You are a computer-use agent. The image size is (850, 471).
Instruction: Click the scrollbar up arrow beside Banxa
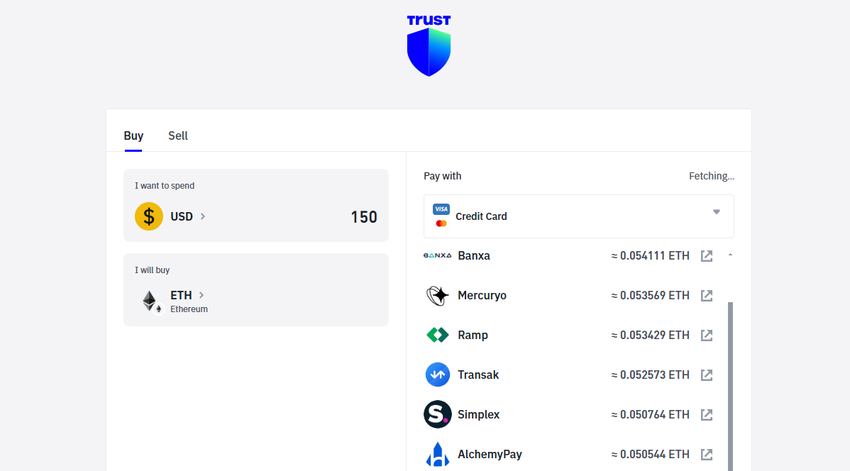(x=730, y=255)
